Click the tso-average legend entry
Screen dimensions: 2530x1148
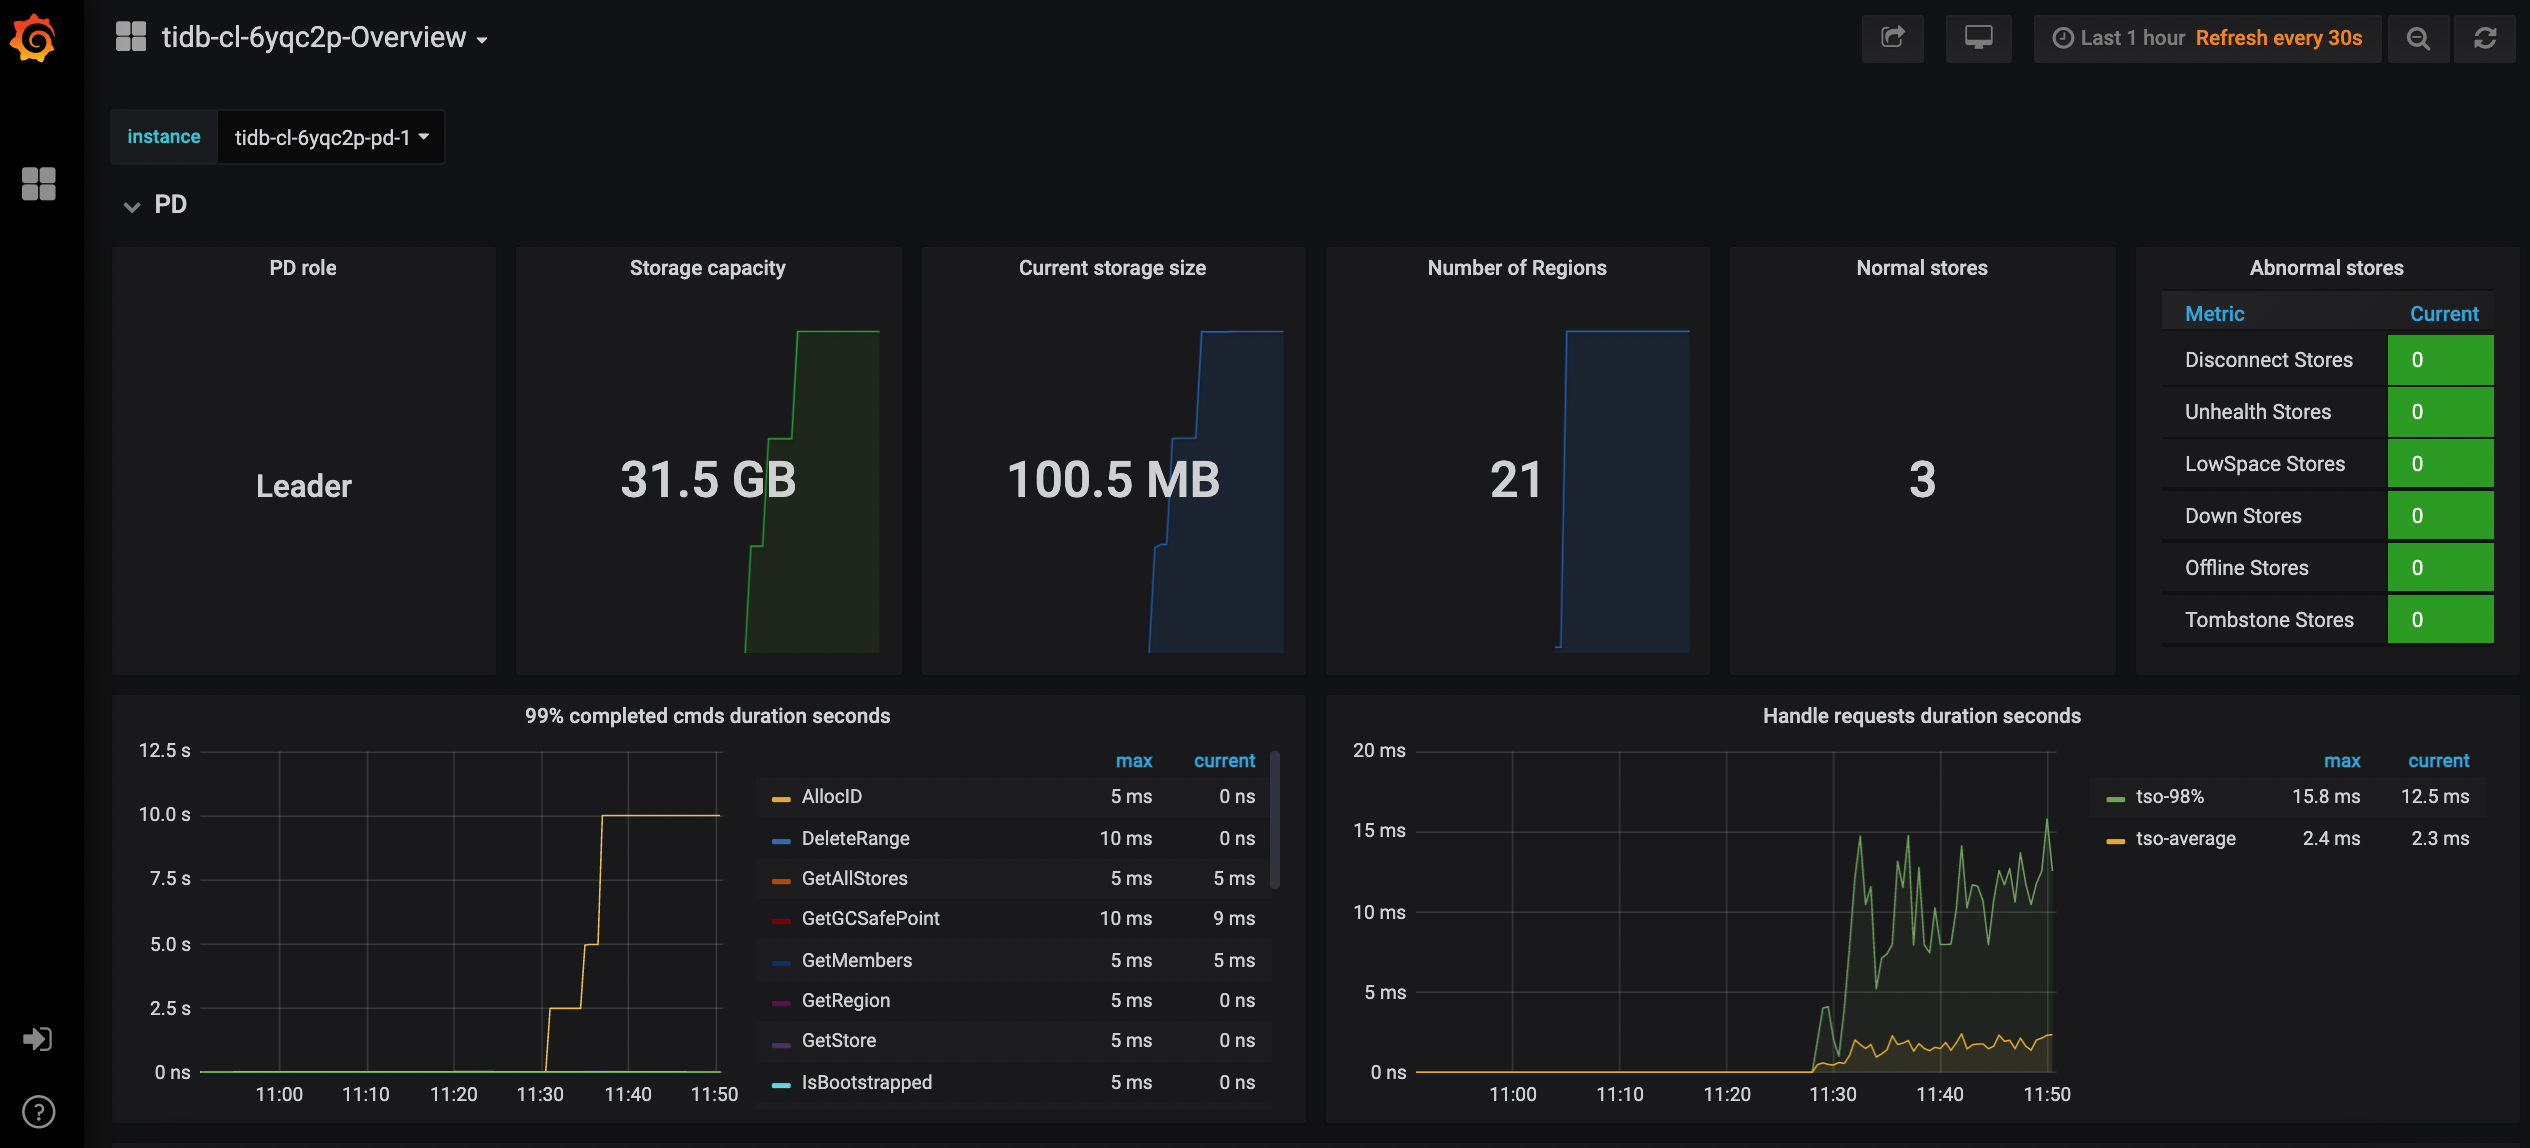pyautogui.click(x=2185, y=839)
